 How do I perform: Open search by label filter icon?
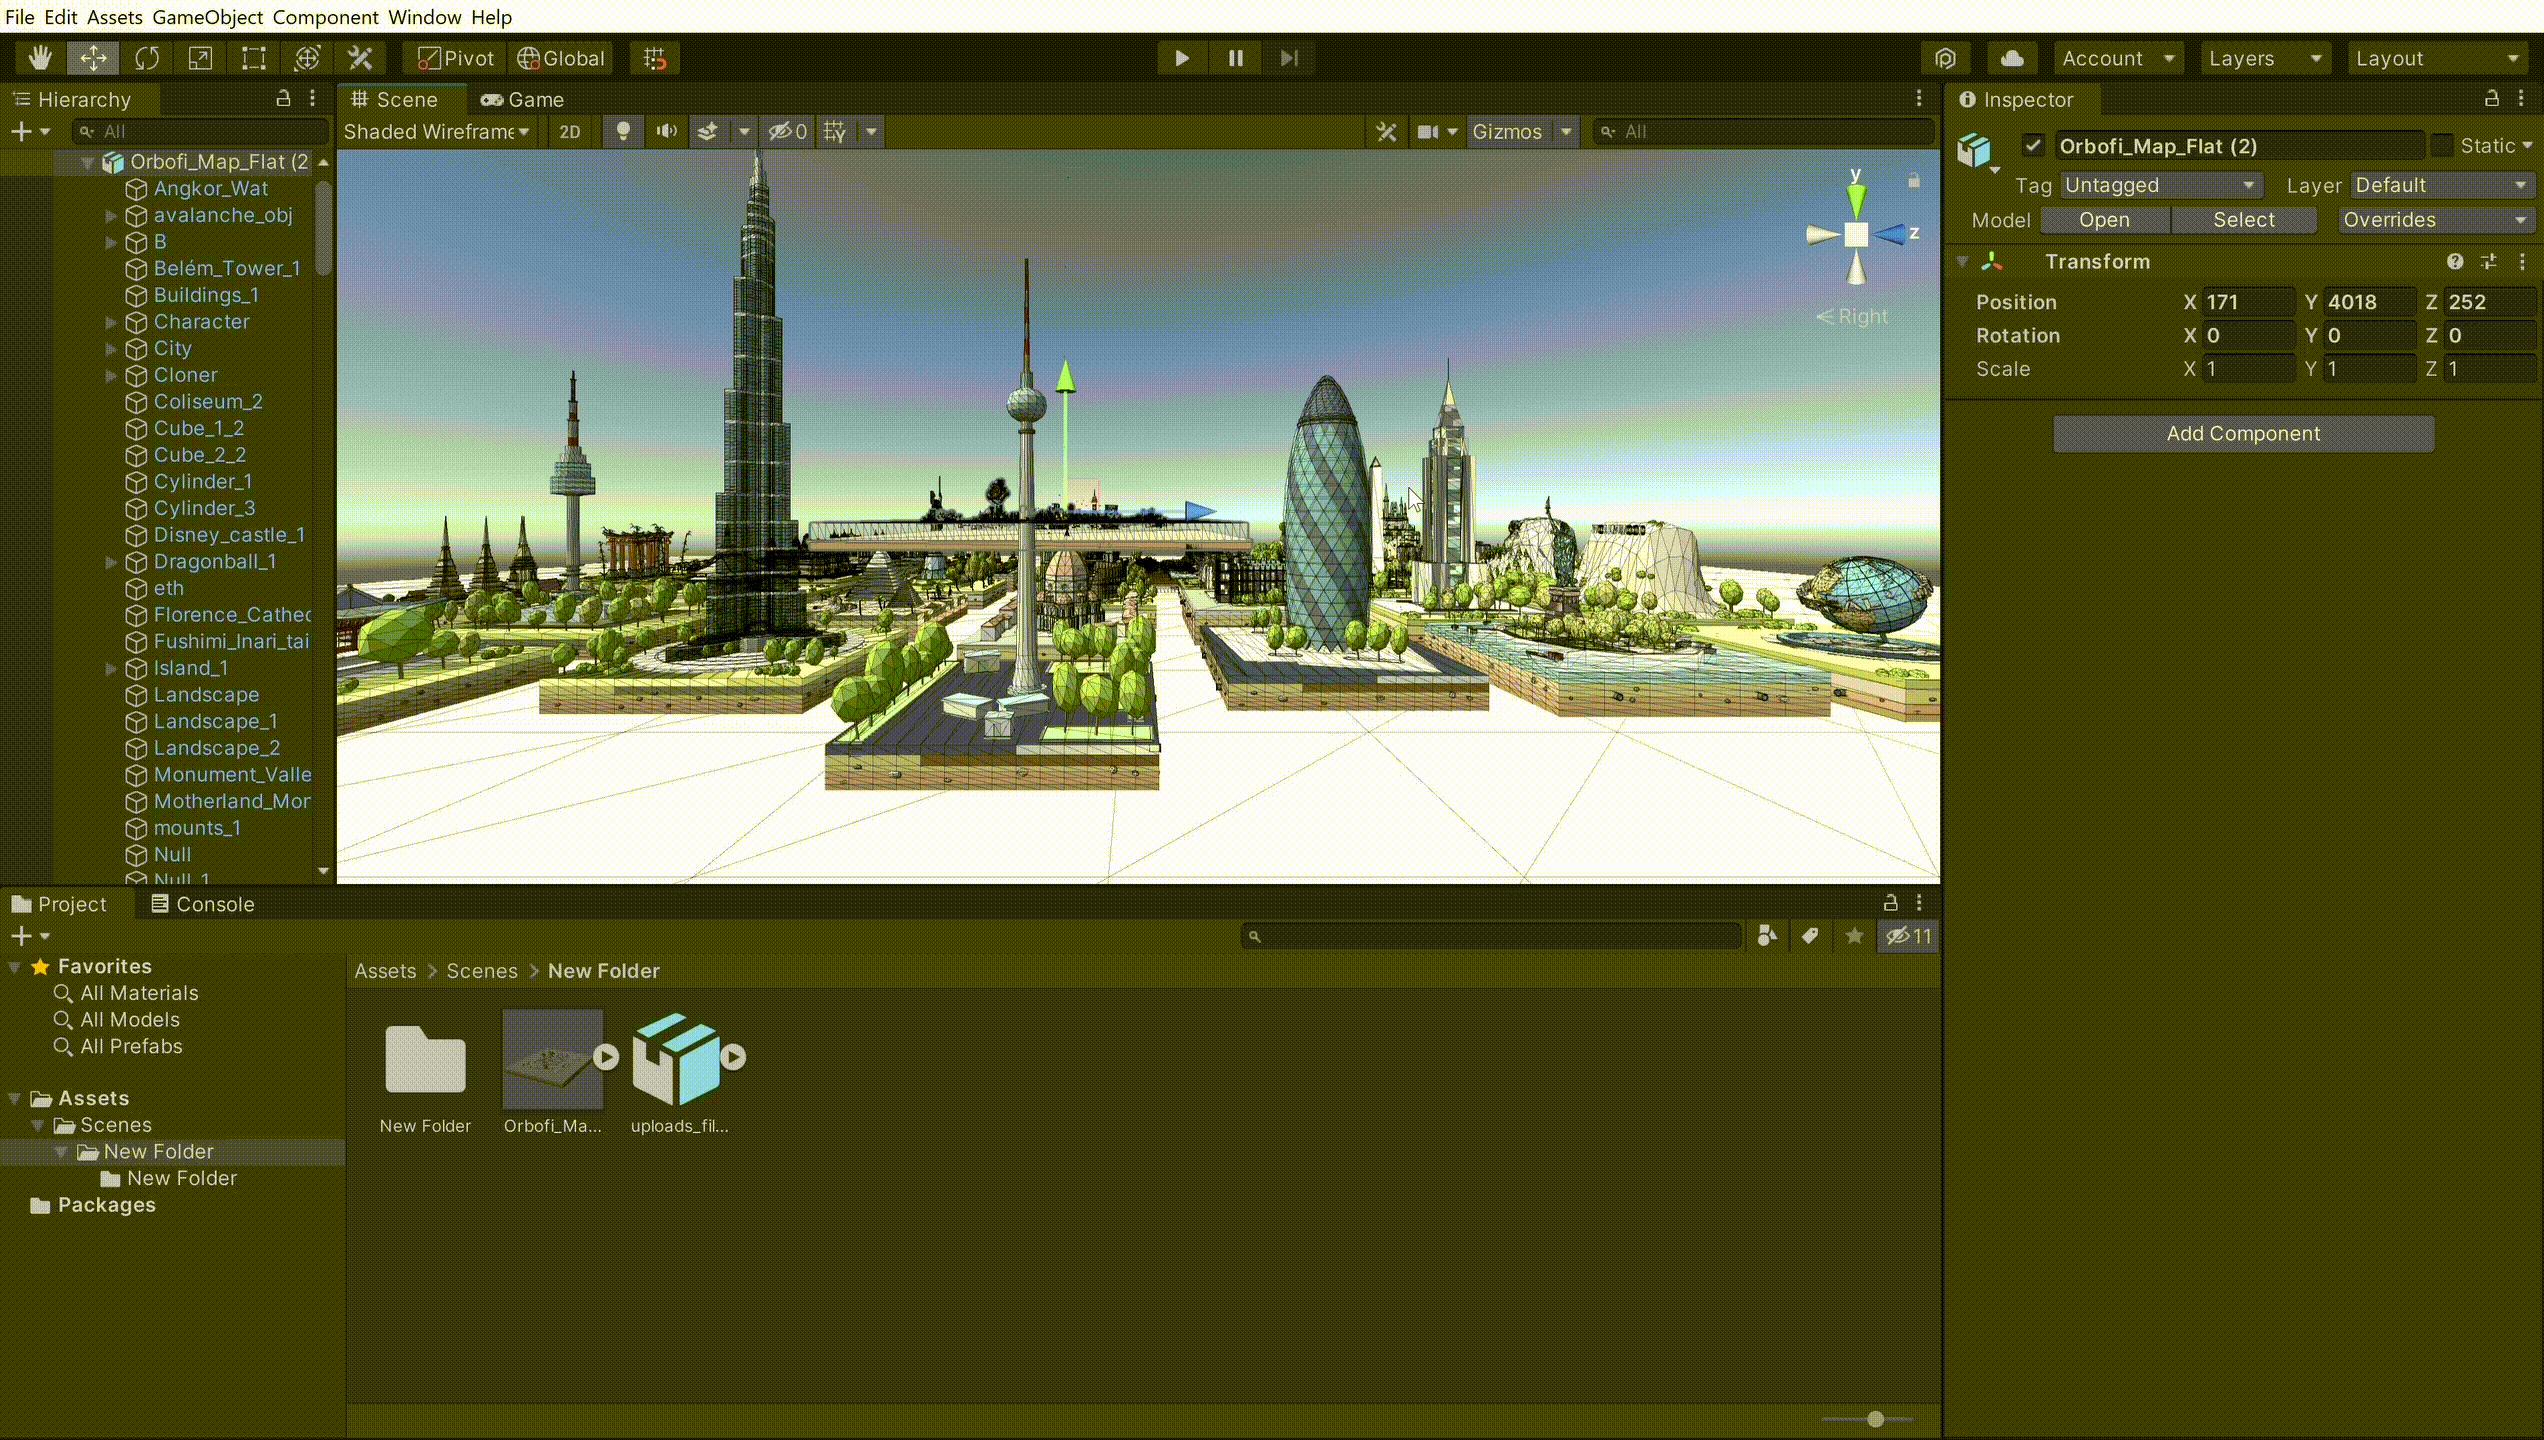[1810, 936]
